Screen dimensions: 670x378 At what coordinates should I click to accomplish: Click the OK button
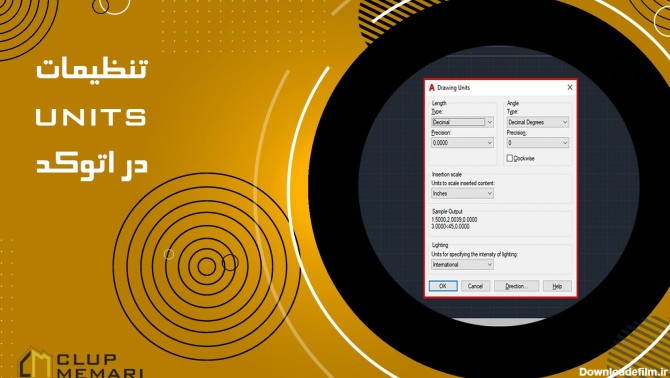(443, 286)
